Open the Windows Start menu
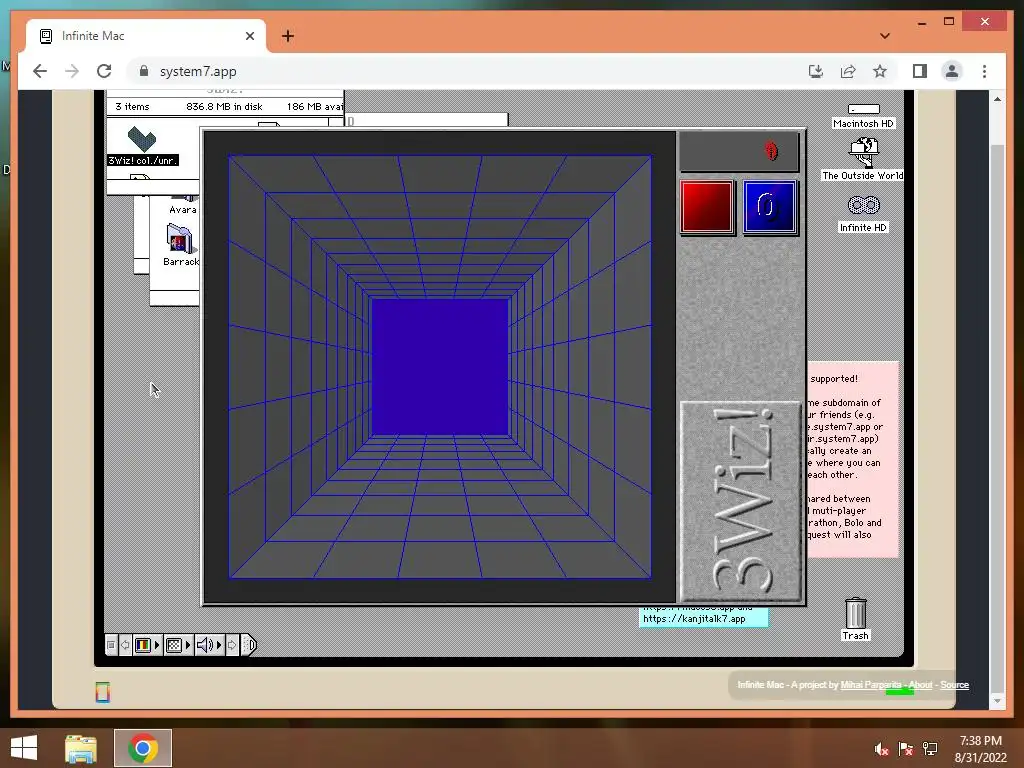The image size is (1024, 768). point(24,748)
